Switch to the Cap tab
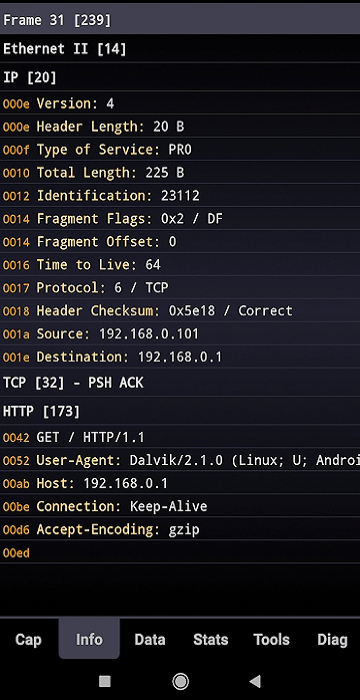 coord(28,639)
